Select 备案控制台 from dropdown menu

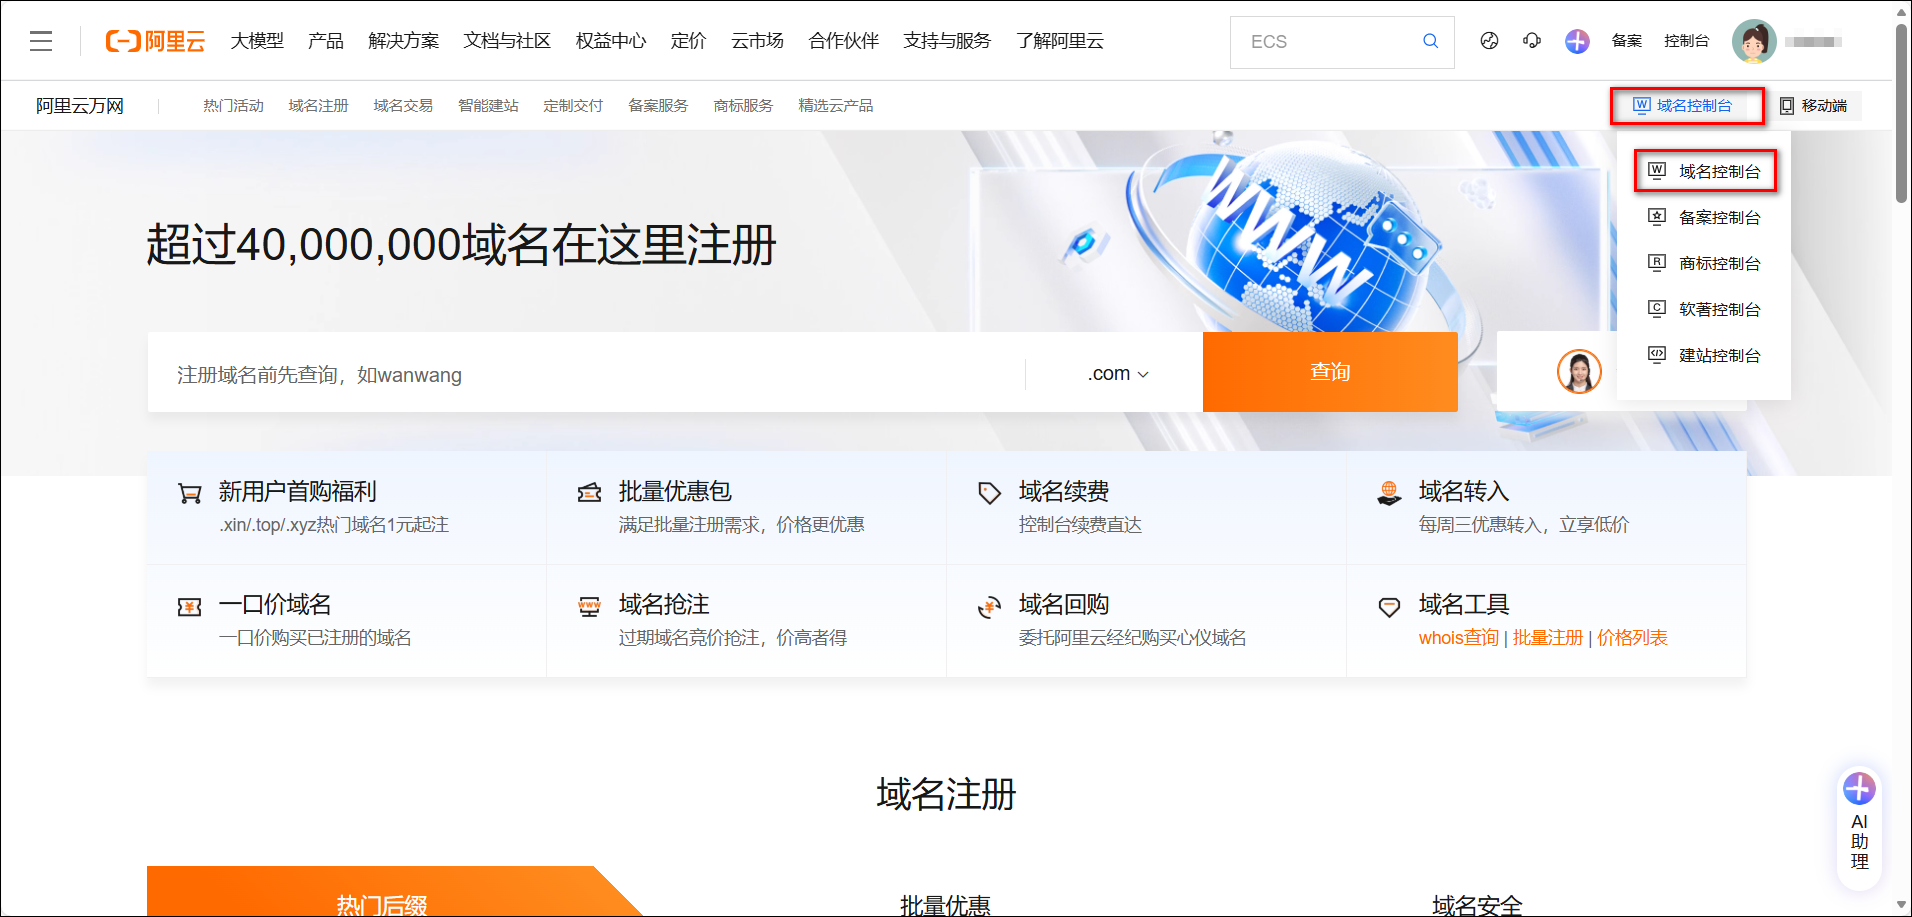click(x=1718, y=218)
